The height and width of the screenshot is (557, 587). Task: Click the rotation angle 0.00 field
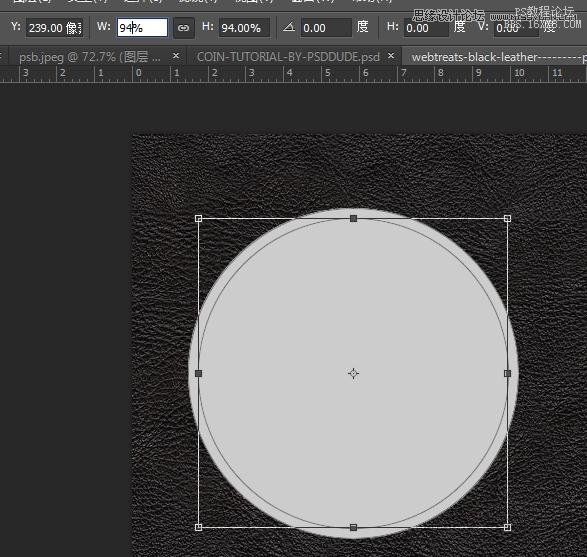[x=326, y=28]
